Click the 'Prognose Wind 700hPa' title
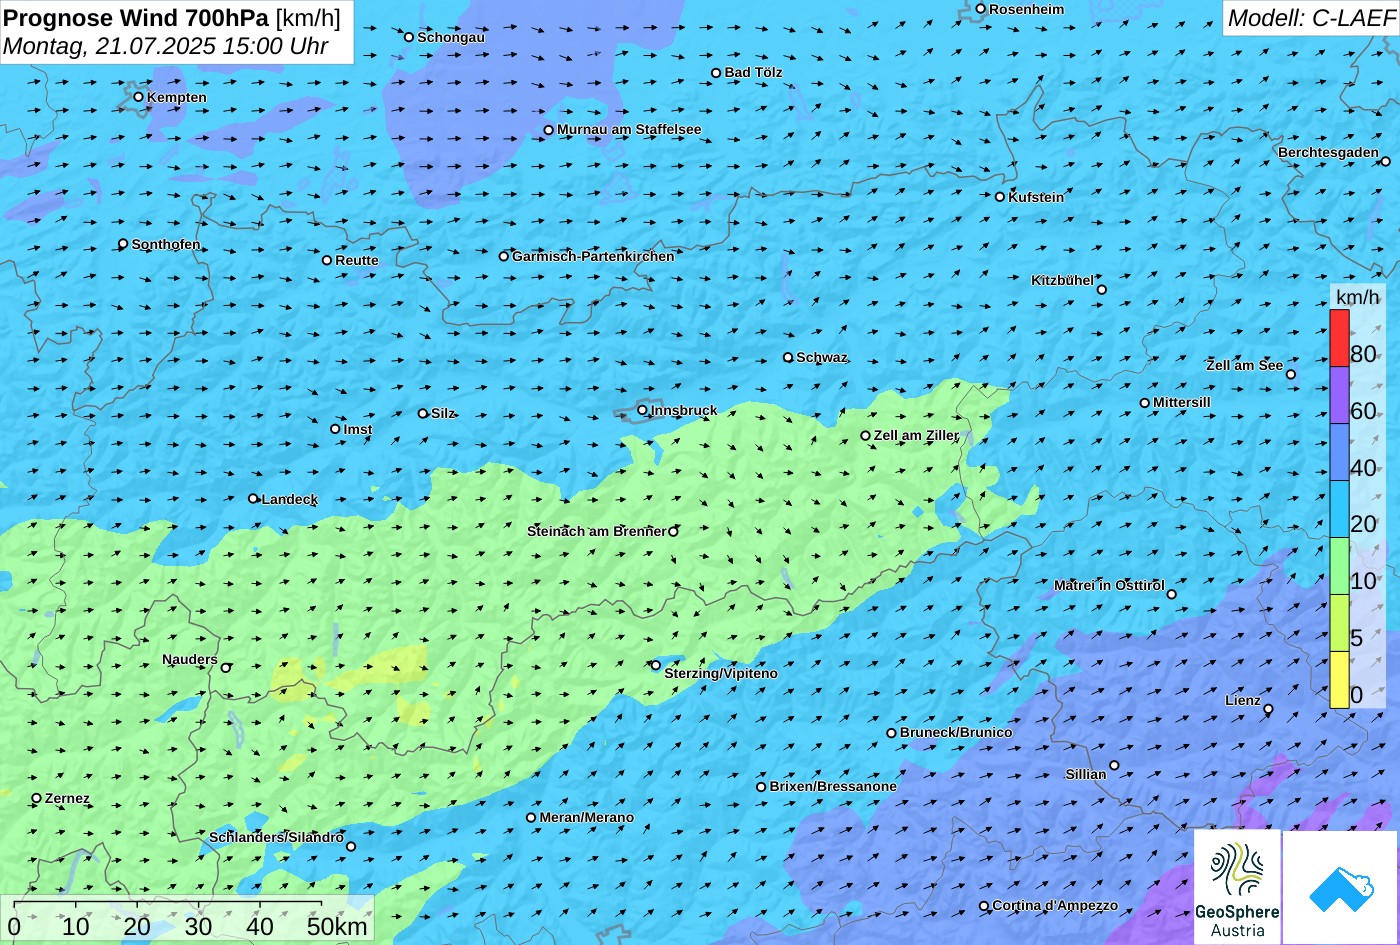This screenshot has width=1400, height=945. click(136, 17)
